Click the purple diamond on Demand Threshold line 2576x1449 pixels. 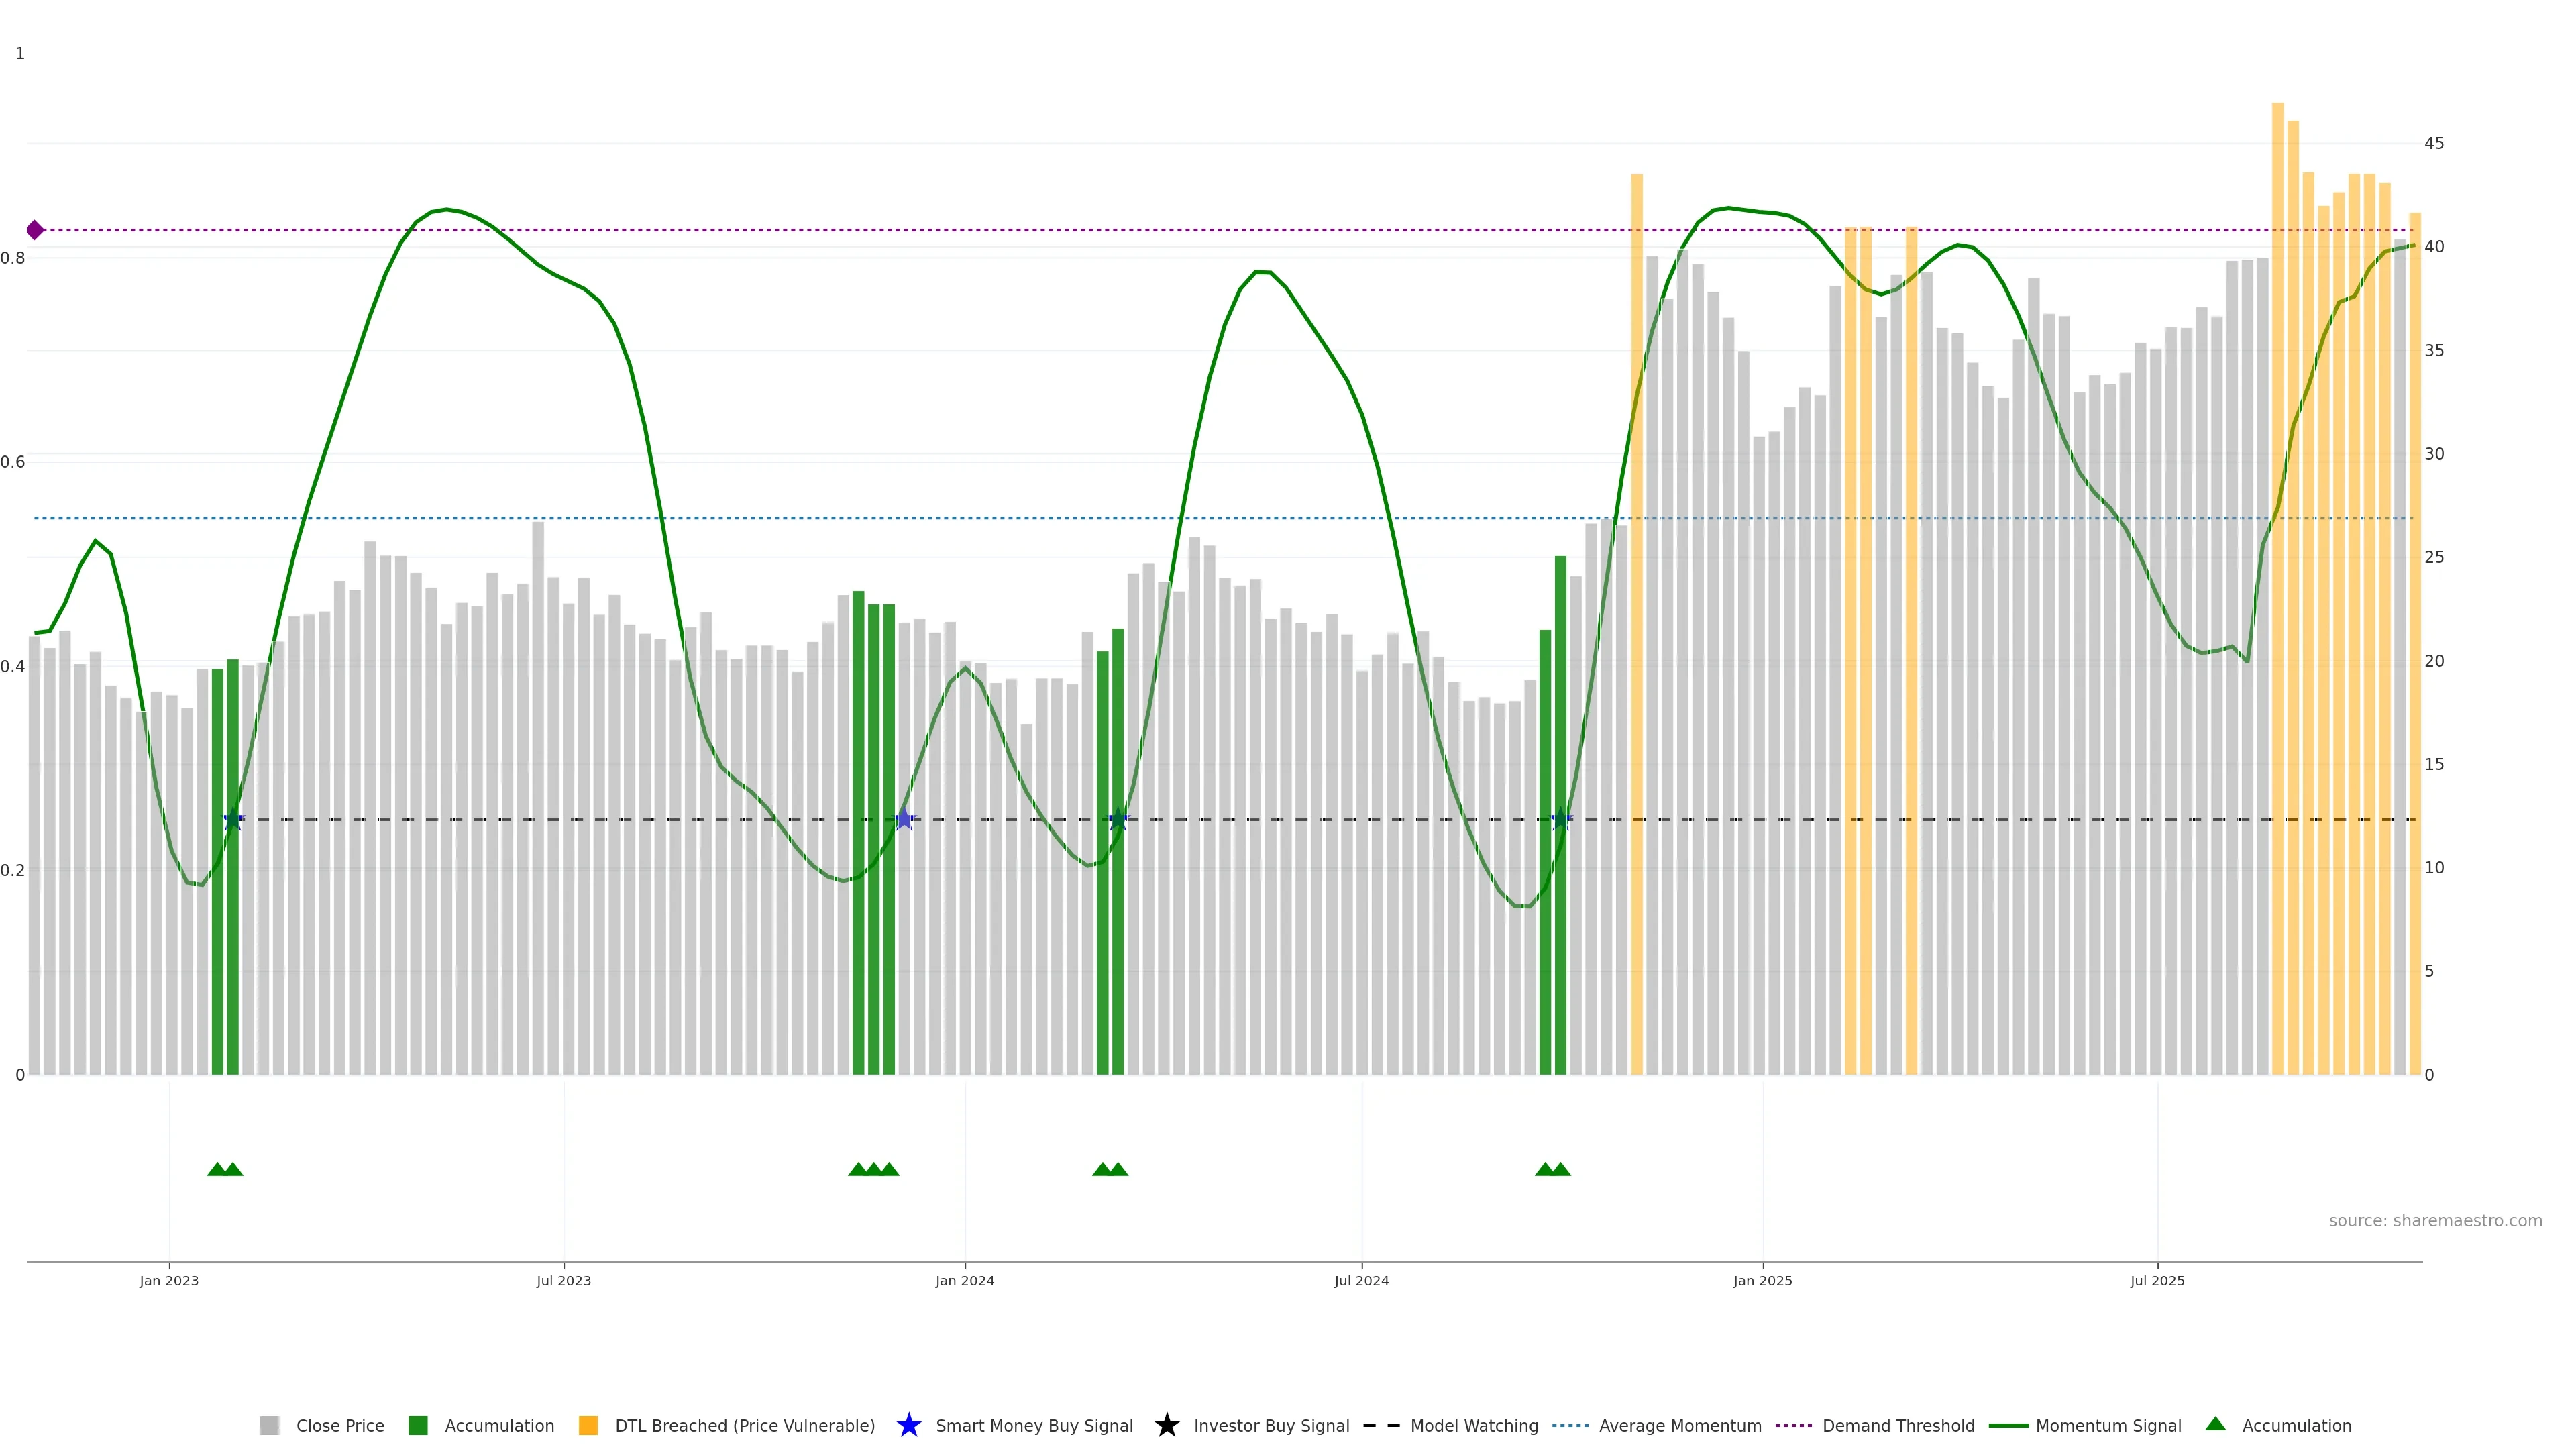pyautogui.click(x=35, y=230)
